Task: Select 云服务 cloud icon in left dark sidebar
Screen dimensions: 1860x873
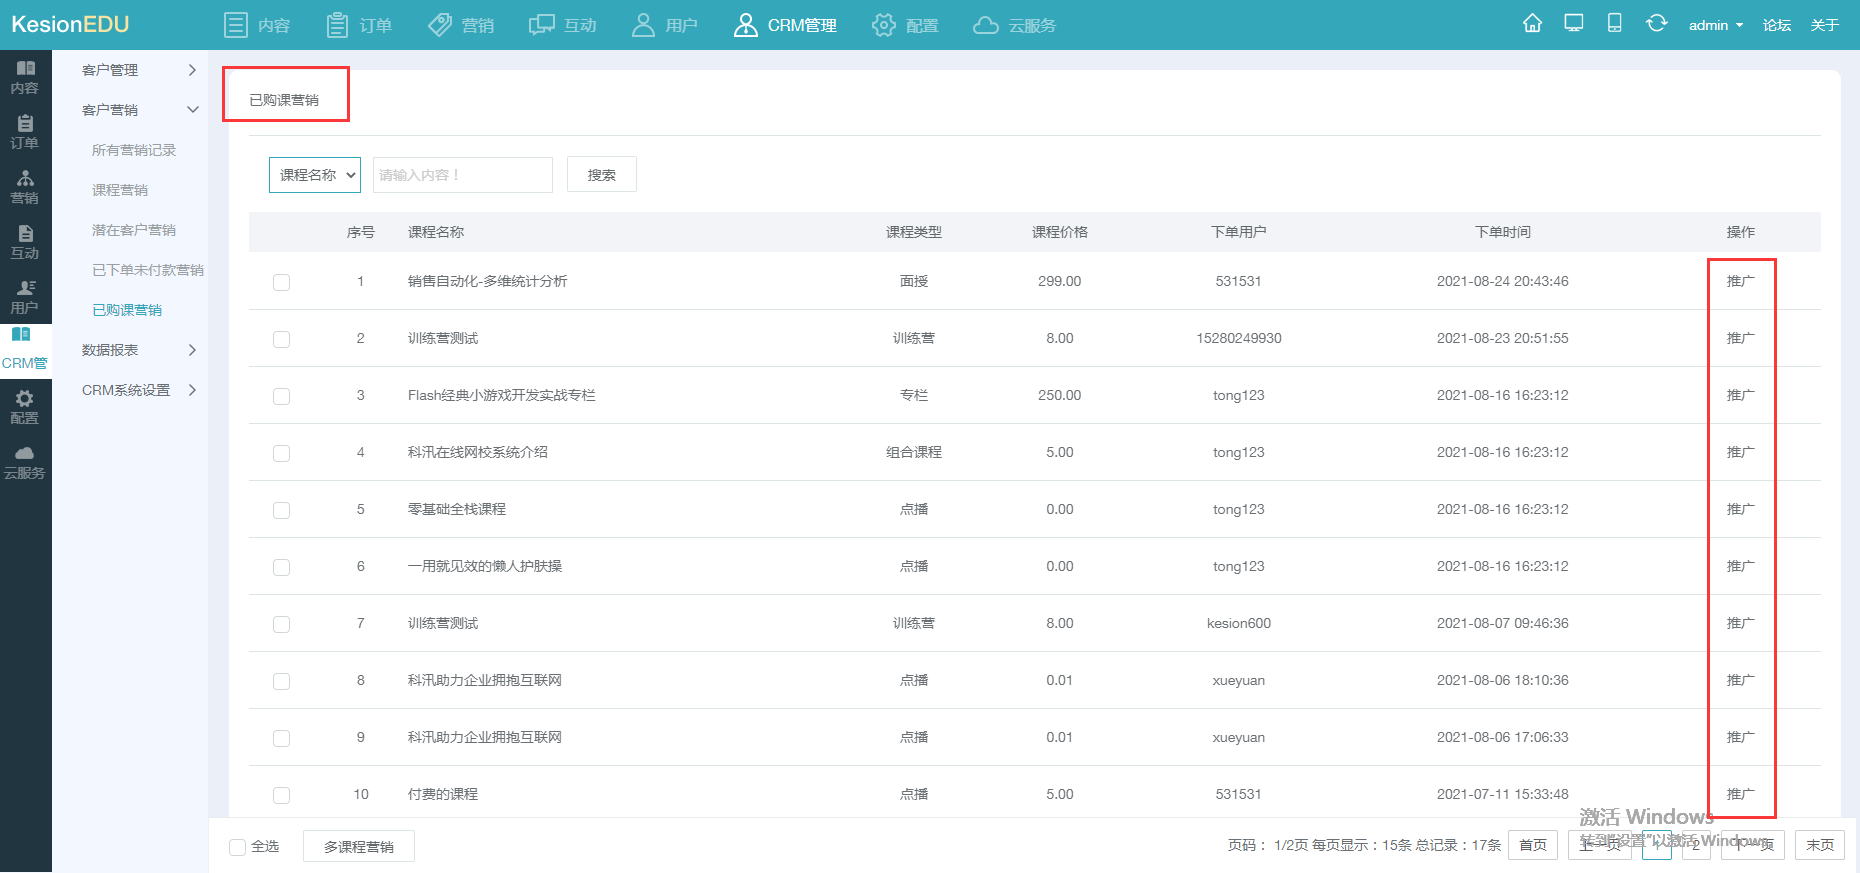Action: (x=25, y=462)
